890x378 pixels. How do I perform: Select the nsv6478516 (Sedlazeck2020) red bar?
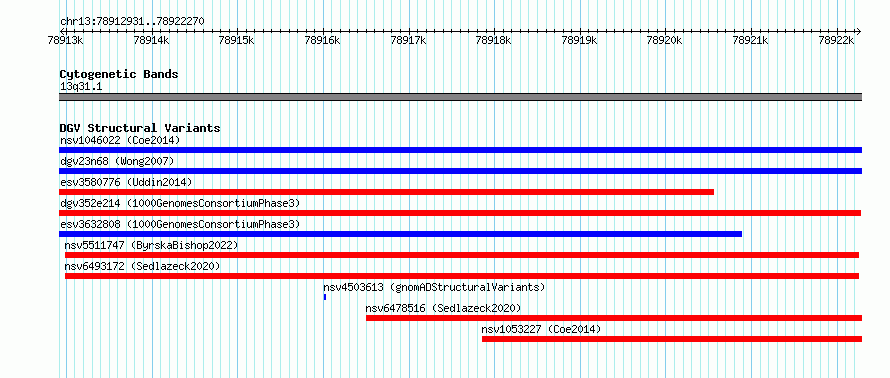[x=614, y=318]
